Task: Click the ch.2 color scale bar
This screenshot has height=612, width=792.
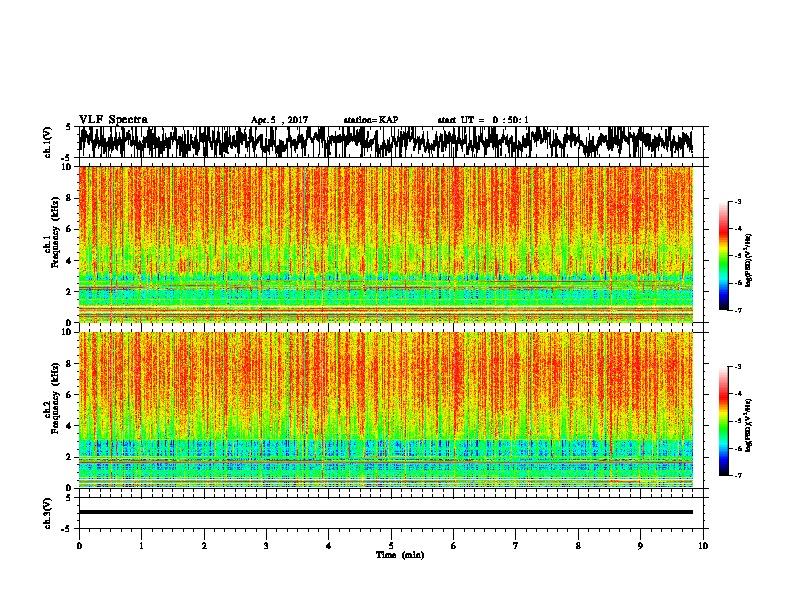Action: pyautogui.click(x=723, y=421)
